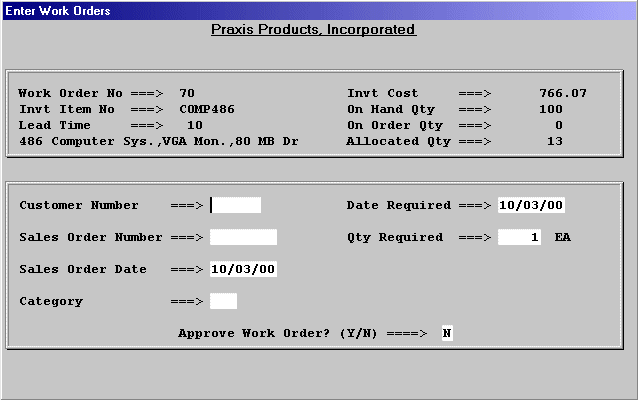
Task: Click the Praxis Products, Incorporated heading
Action: point(313,29)
